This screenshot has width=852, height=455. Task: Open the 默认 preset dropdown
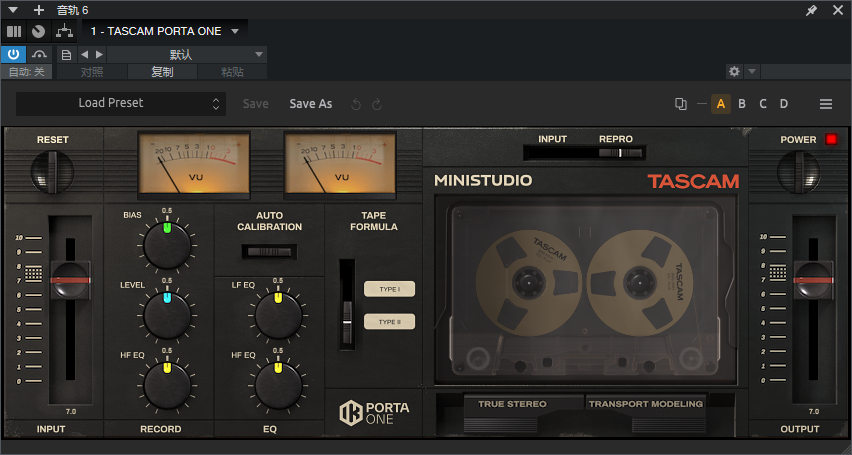coord(186,54)
